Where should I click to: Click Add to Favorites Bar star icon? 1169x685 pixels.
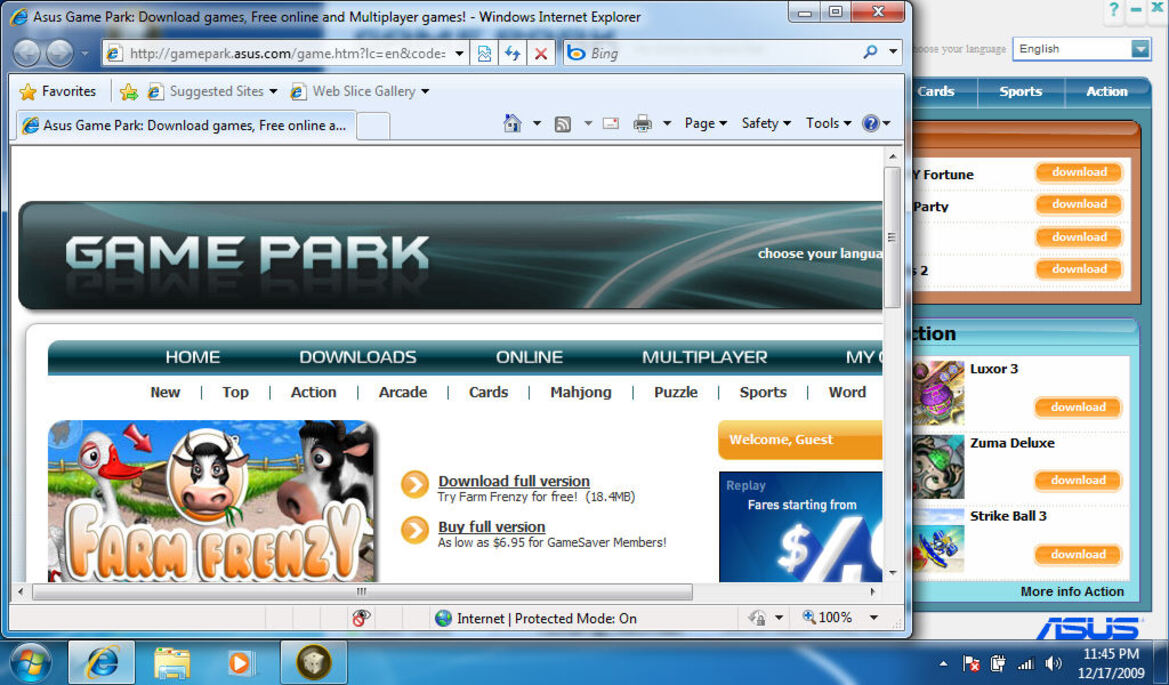click(128, 92)
